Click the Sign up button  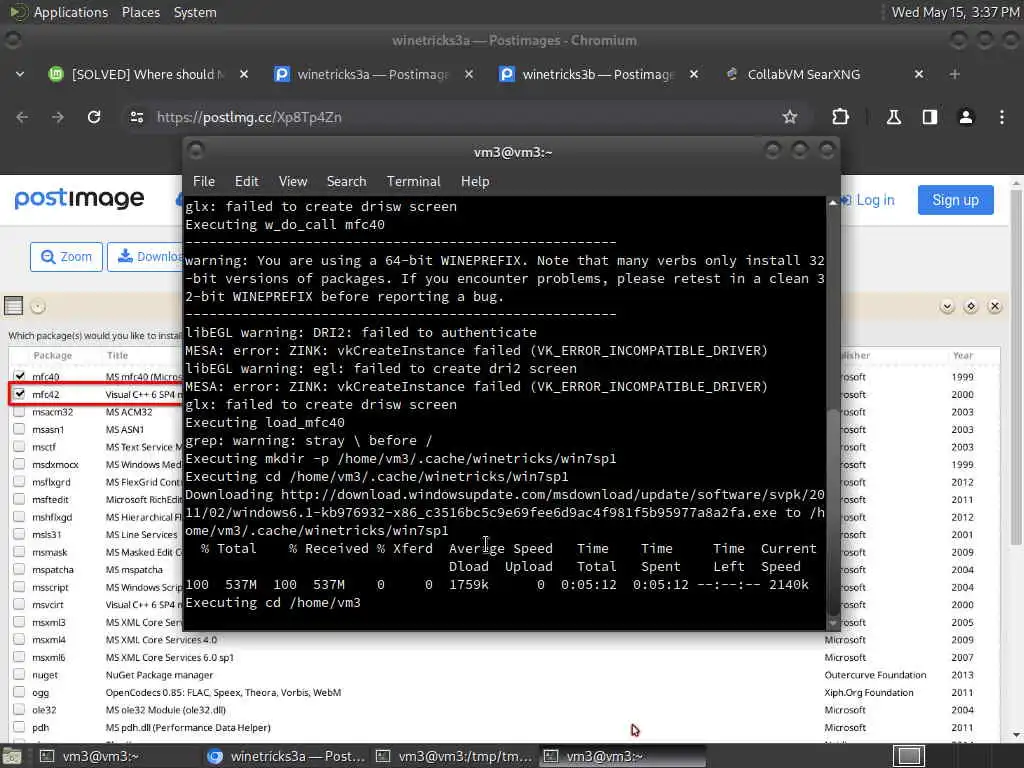coord(955,200)
